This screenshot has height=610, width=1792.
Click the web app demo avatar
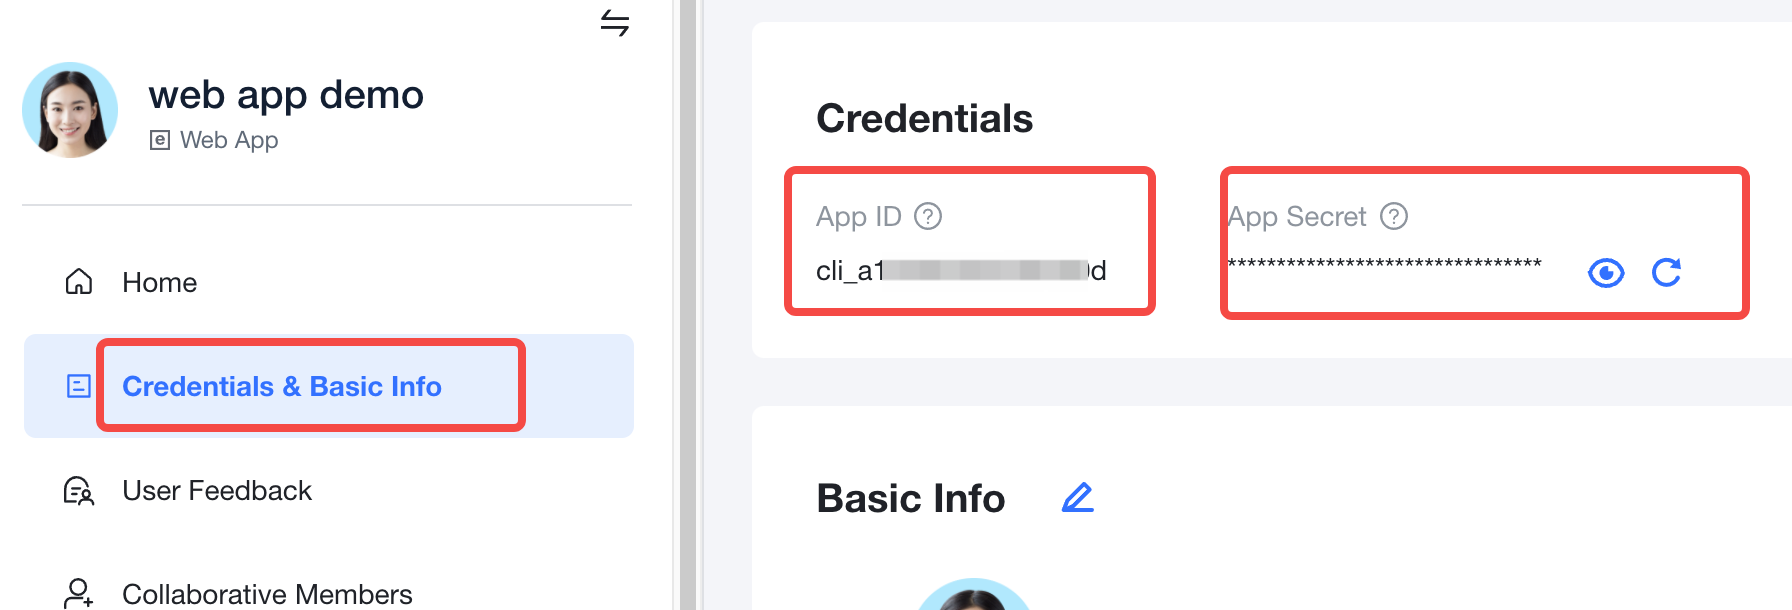[x=70, y=110]
